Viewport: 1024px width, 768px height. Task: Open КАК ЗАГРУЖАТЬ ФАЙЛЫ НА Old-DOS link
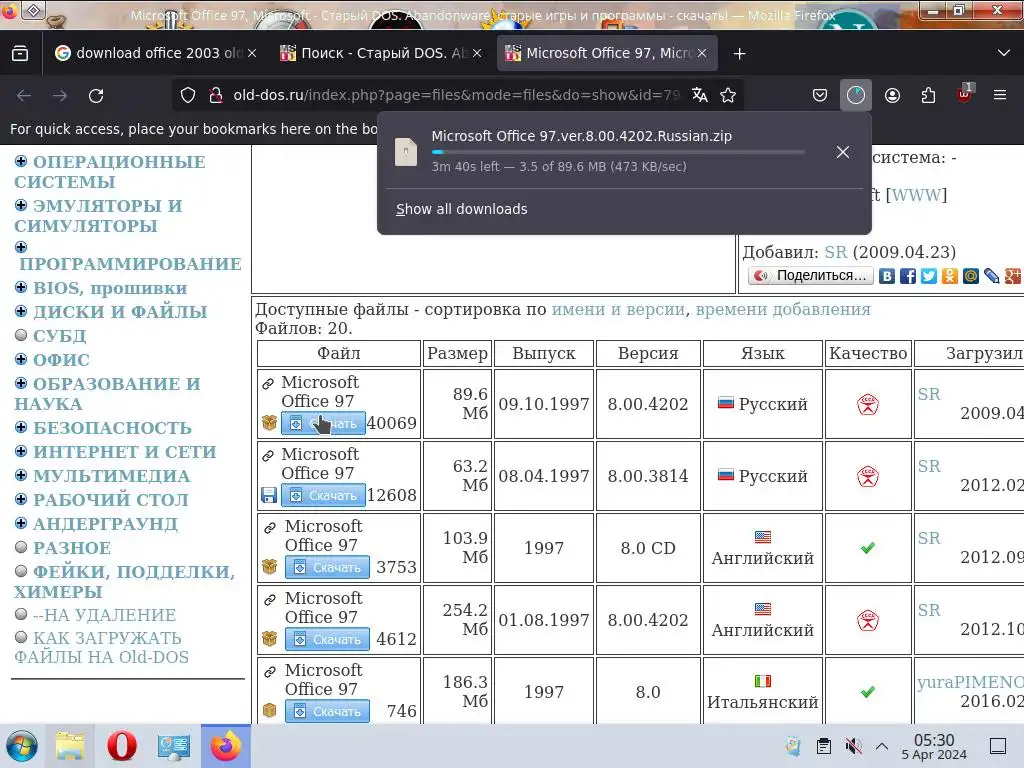point(101,647)
